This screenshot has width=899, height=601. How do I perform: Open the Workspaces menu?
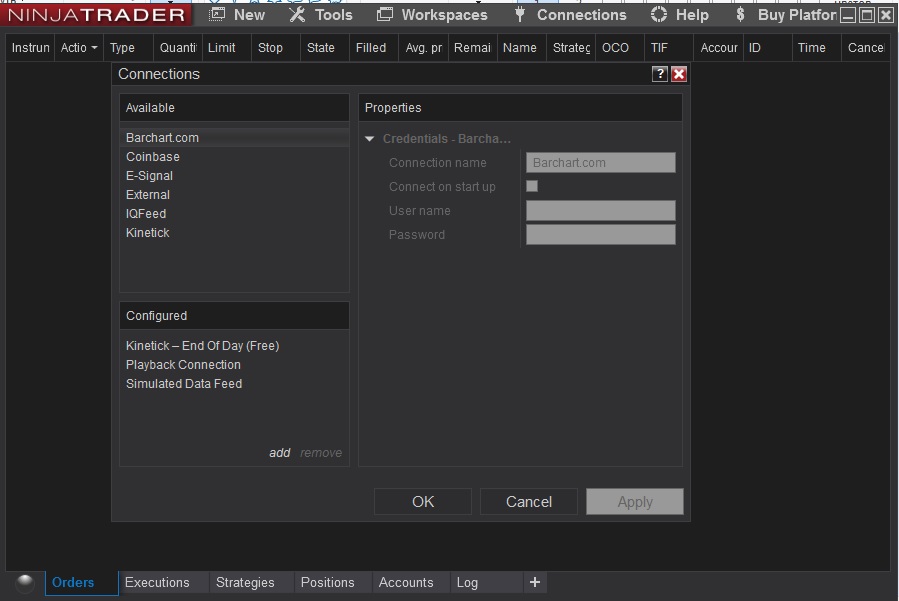(x=432, y=14)
